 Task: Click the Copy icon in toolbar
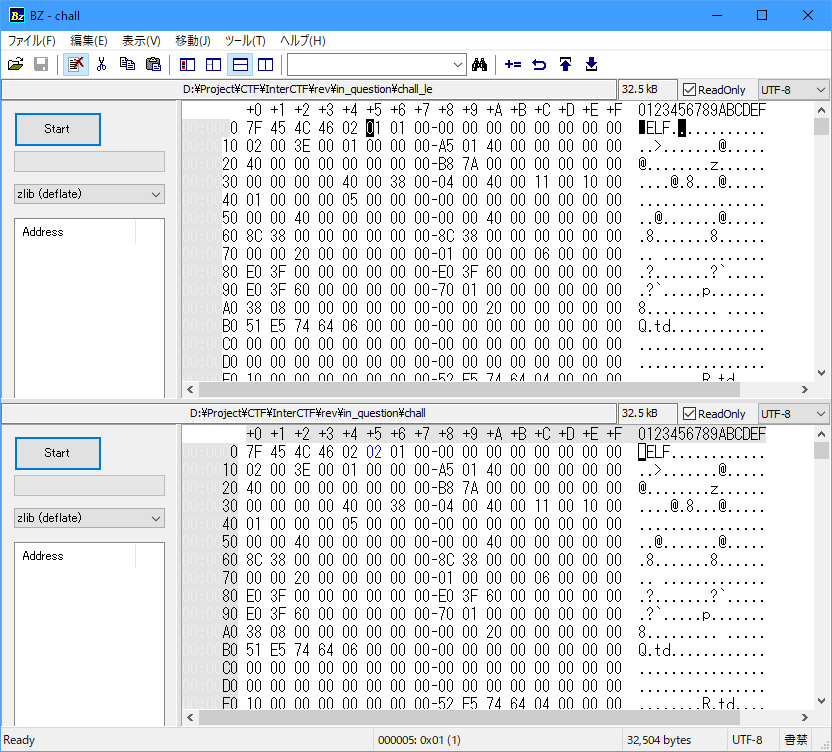point(127,65)
